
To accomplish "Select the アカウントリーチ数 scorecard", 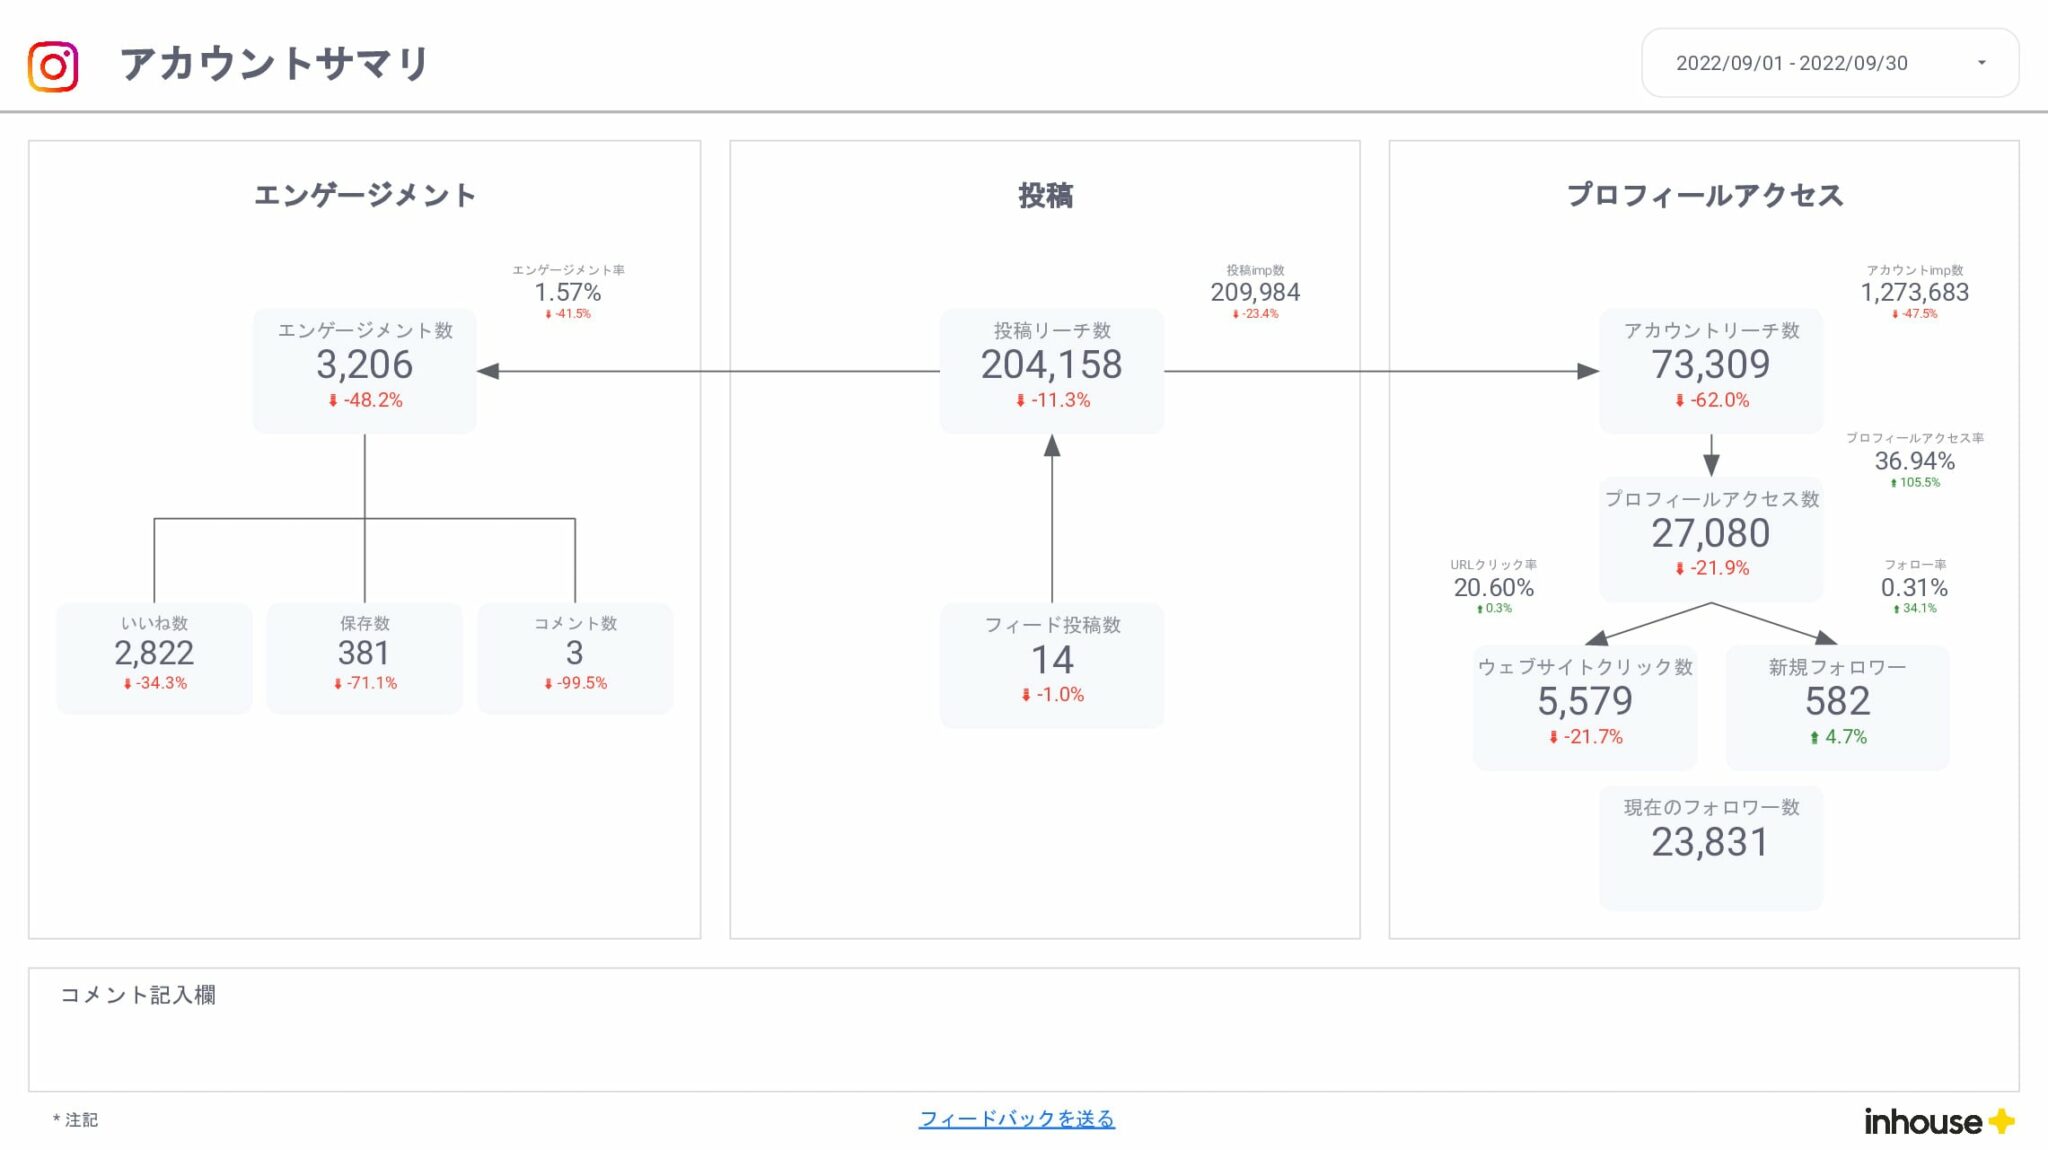I will (1710, 370).
